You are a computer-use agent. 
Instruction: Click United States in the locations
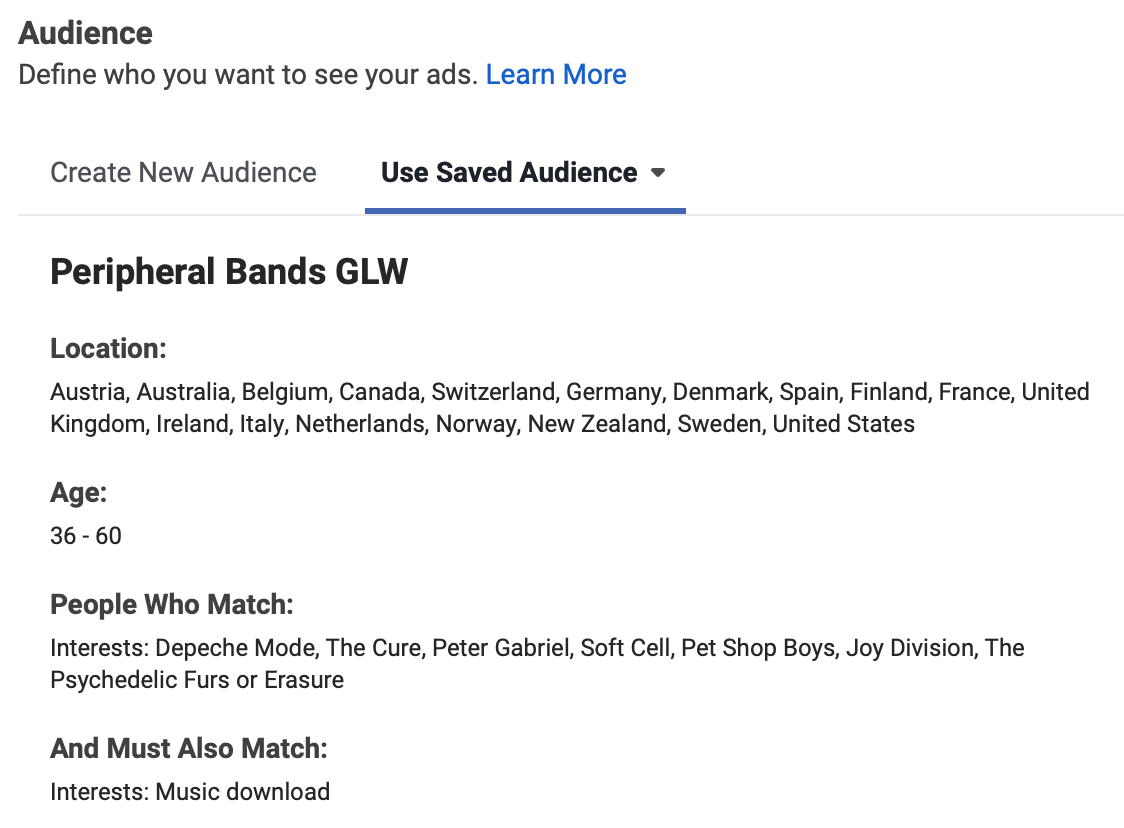pos(843,424)
